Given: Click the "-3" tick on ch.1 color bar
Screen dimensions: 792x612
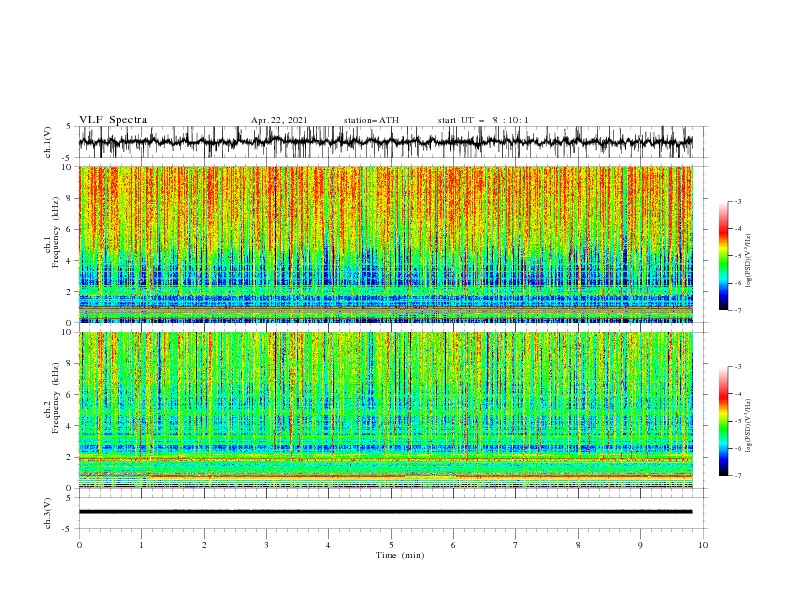Looking at the screenshot, I should (737, 201).
